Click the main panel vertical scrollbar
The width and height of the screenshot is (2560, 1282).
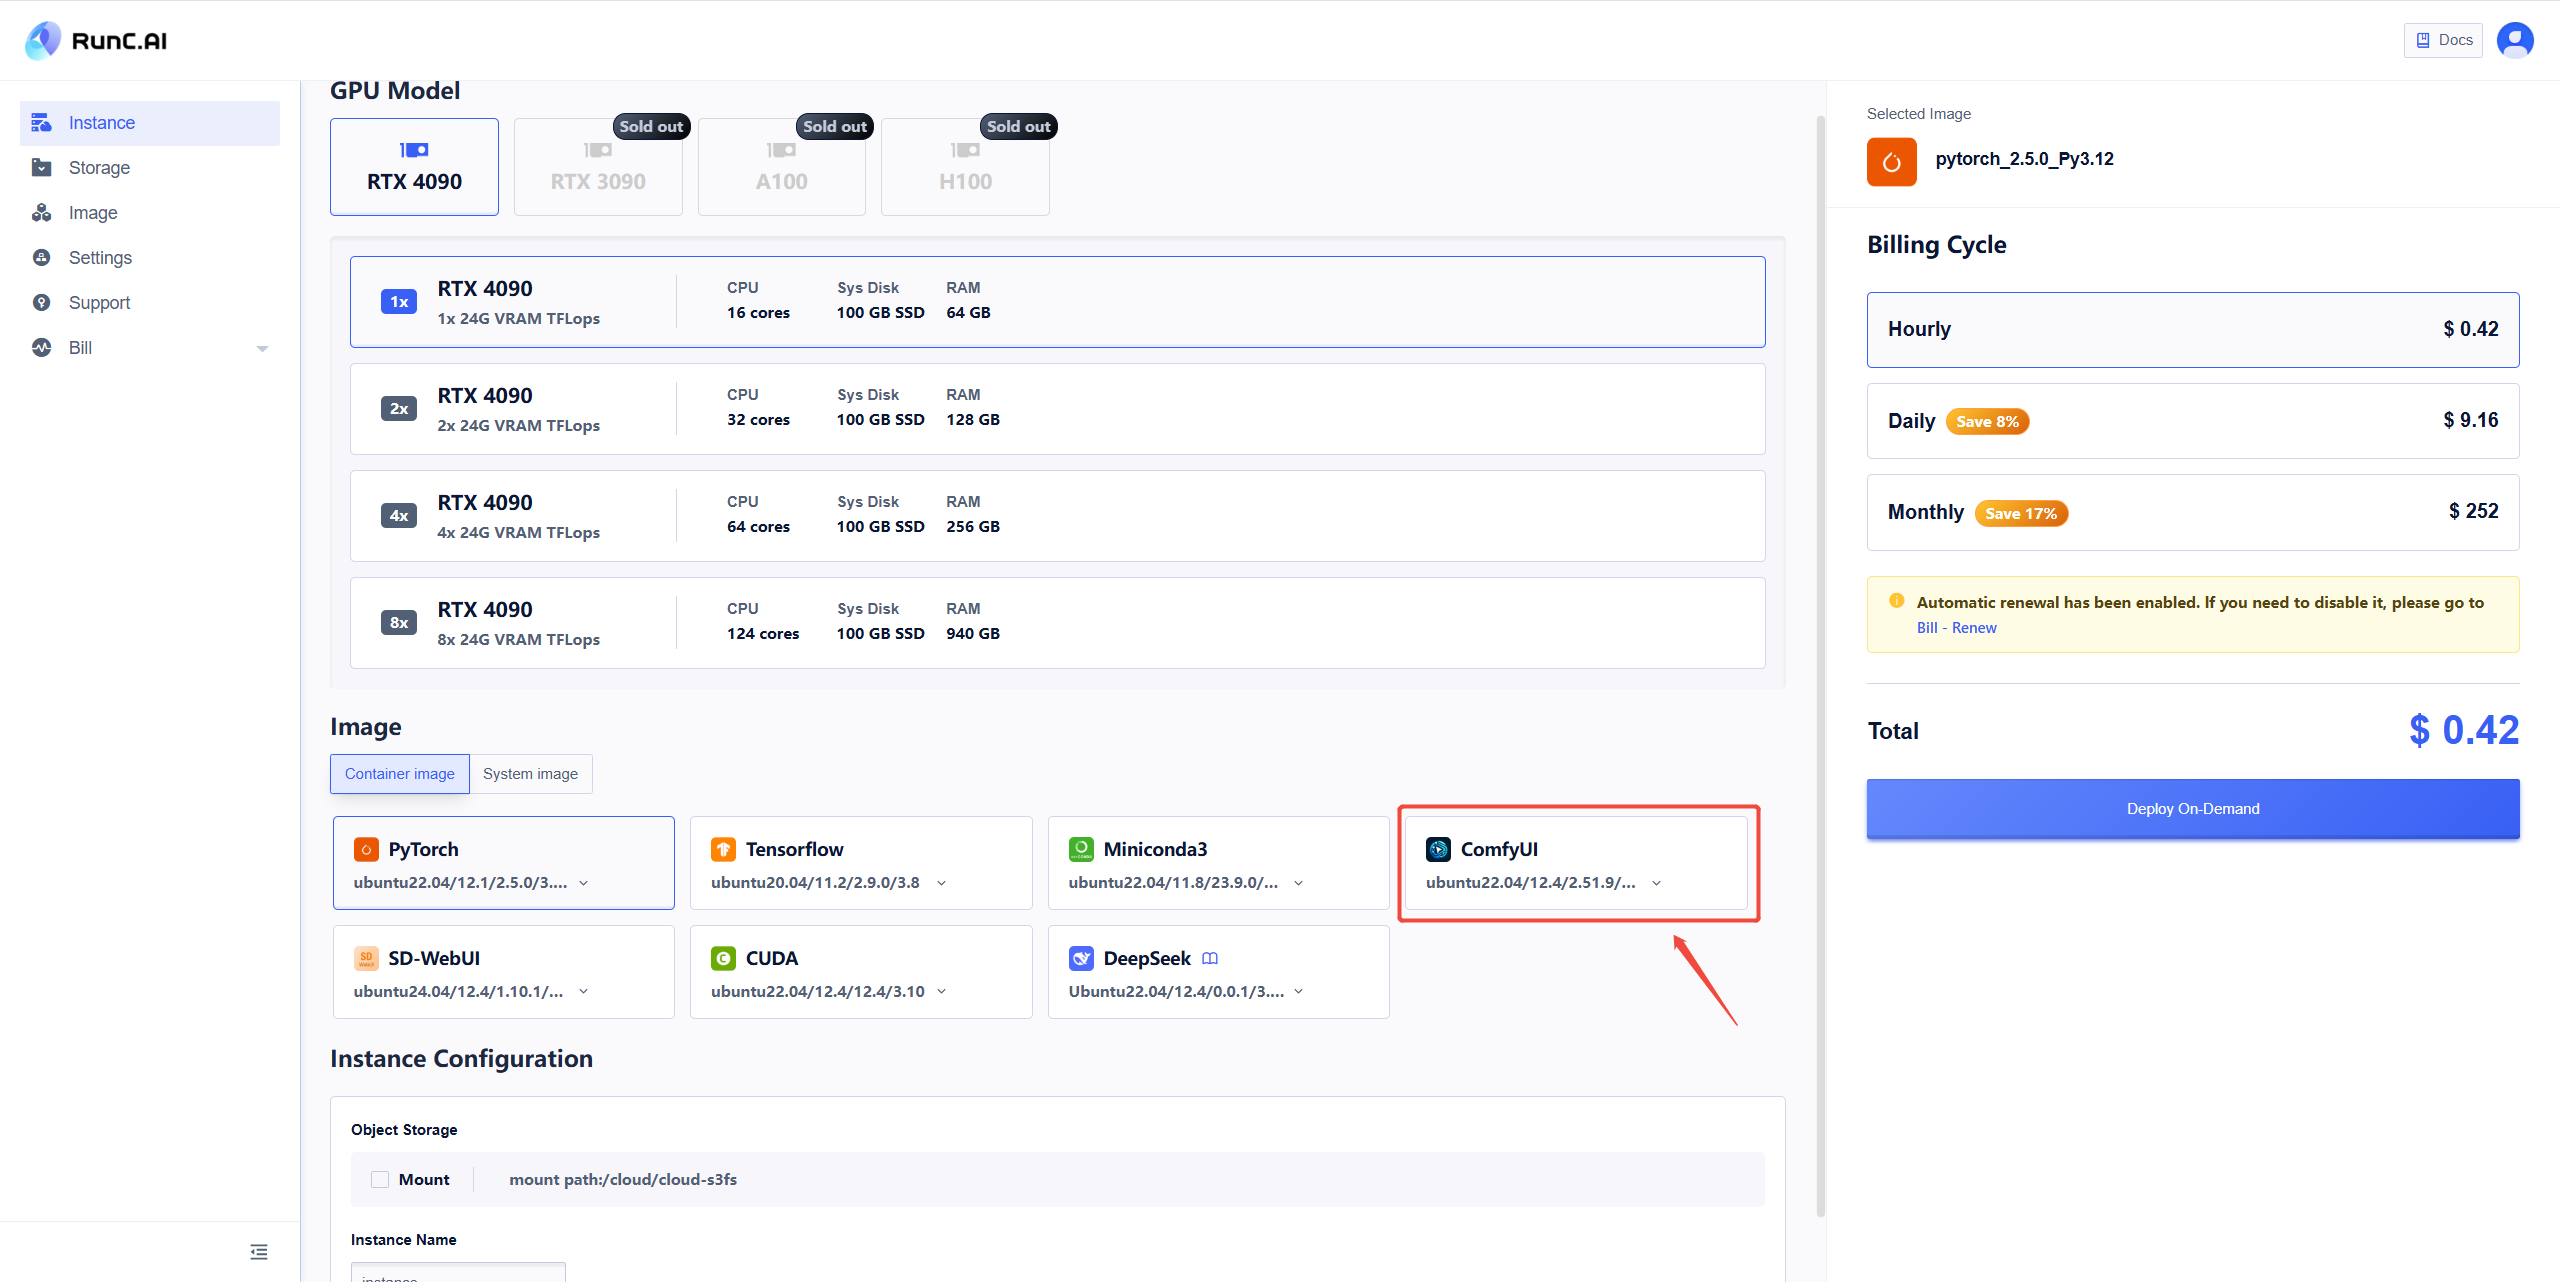coord(1820,667)
